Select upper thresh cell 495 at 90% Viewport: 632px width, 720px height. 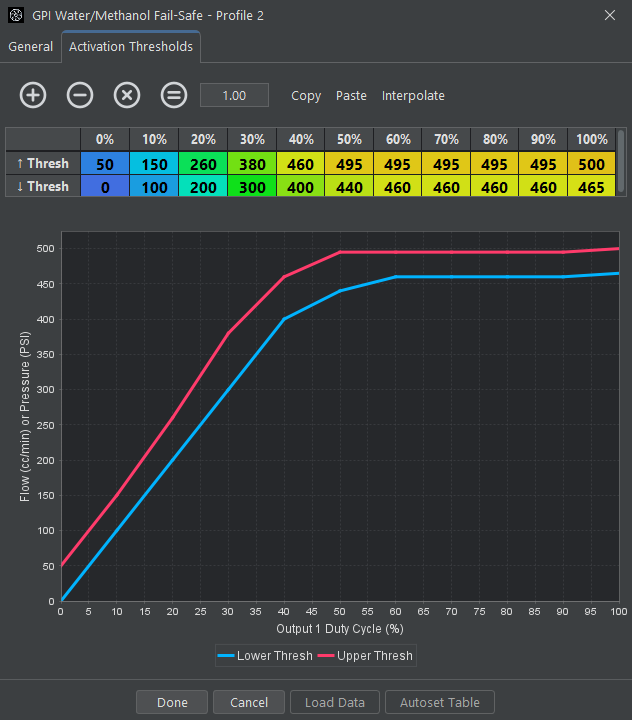tap(543, 163)
